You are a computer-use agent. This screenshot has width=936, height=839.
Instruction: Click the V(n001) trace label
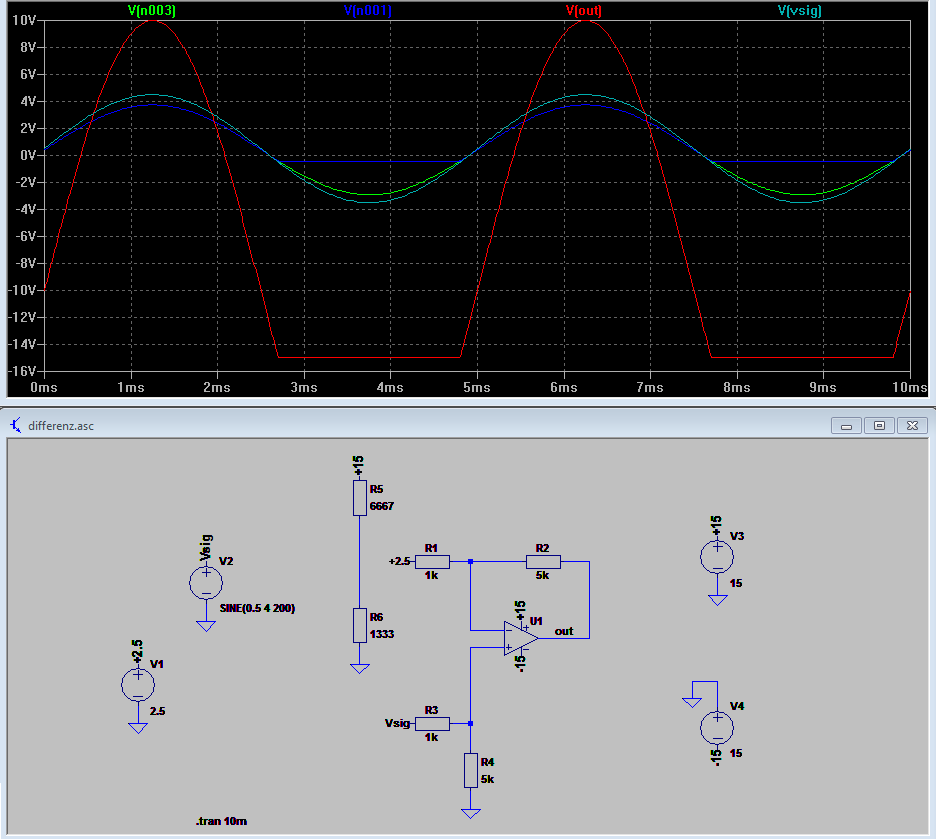(x=368, y=11)
